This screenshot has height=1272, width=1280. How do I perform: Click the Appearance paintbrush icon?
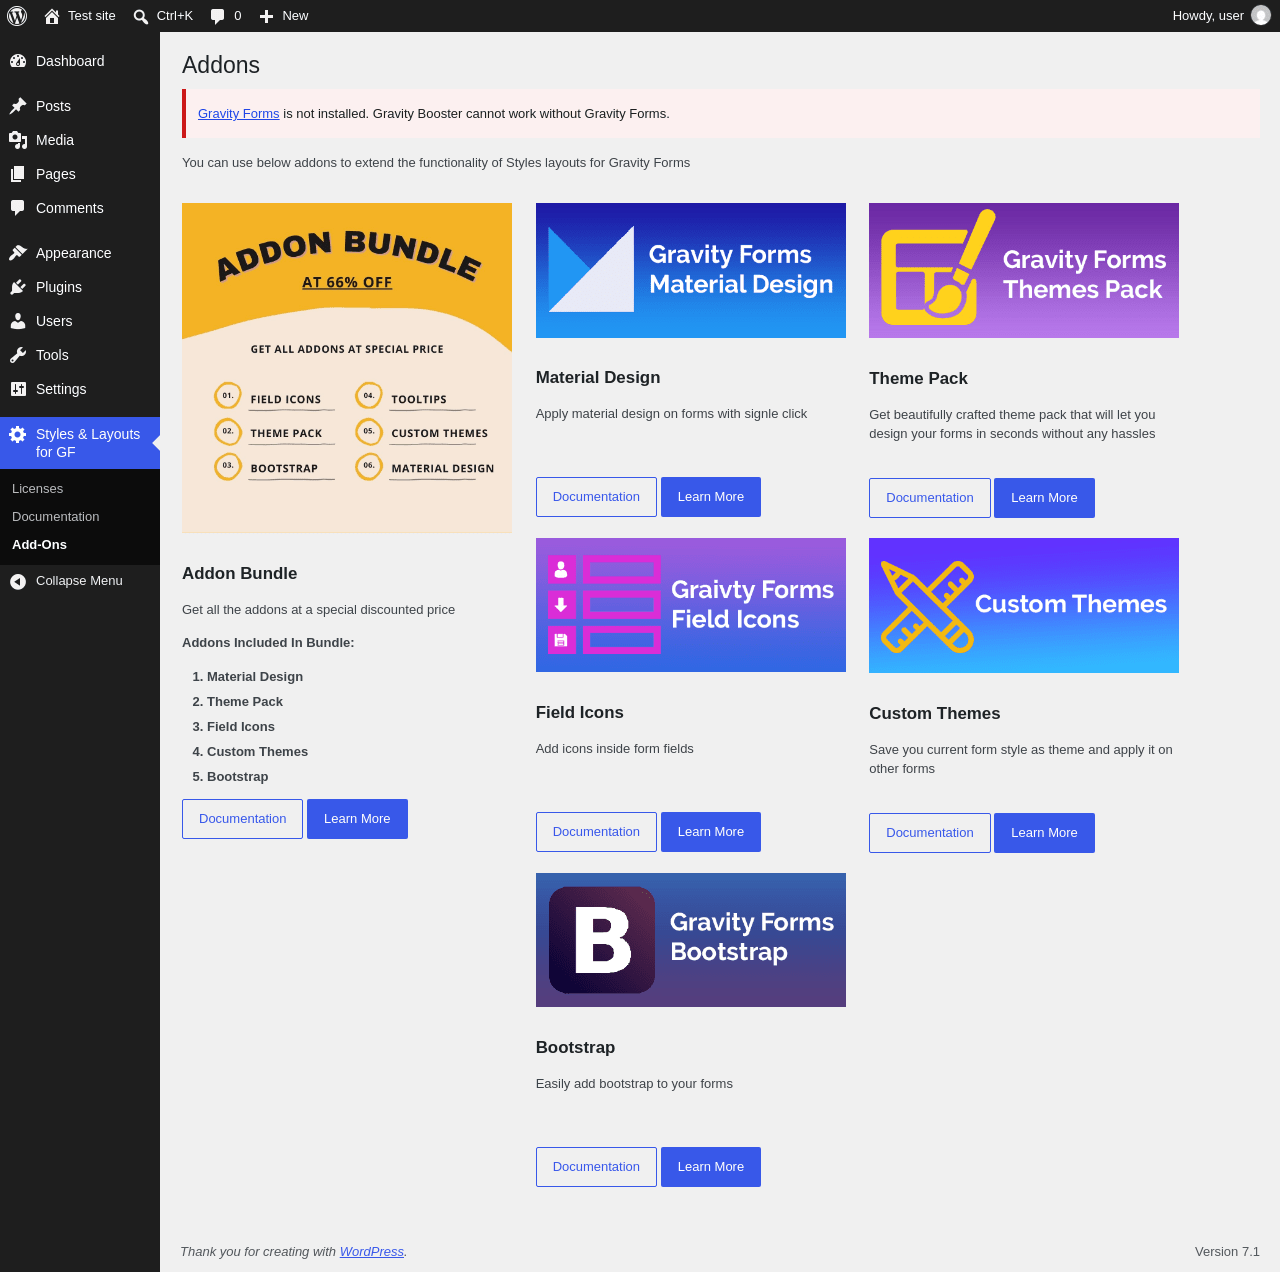pos(18,253)
